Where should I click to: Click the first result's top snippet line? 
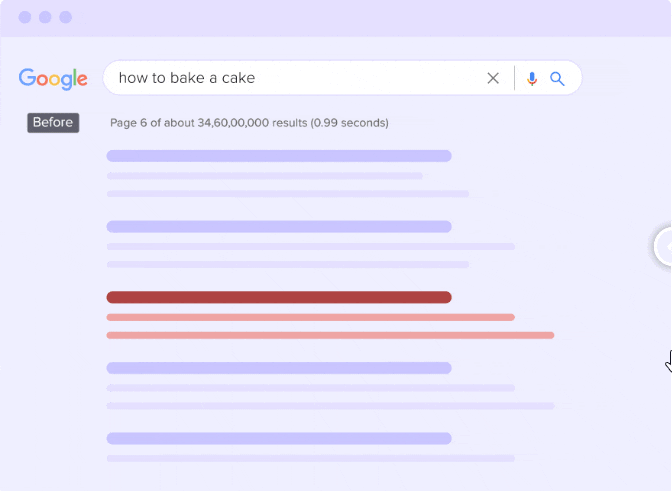coord(264,176)
